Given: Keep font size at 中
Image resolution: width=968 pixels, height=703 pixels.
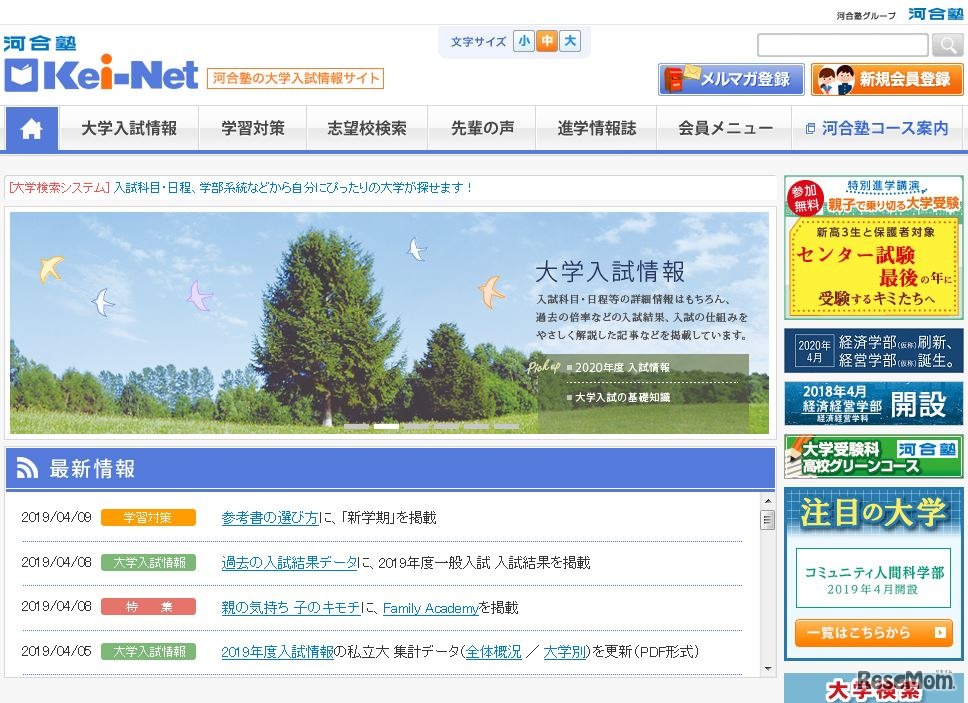Looking at the screenshot, I should click(x=545, y=42).
